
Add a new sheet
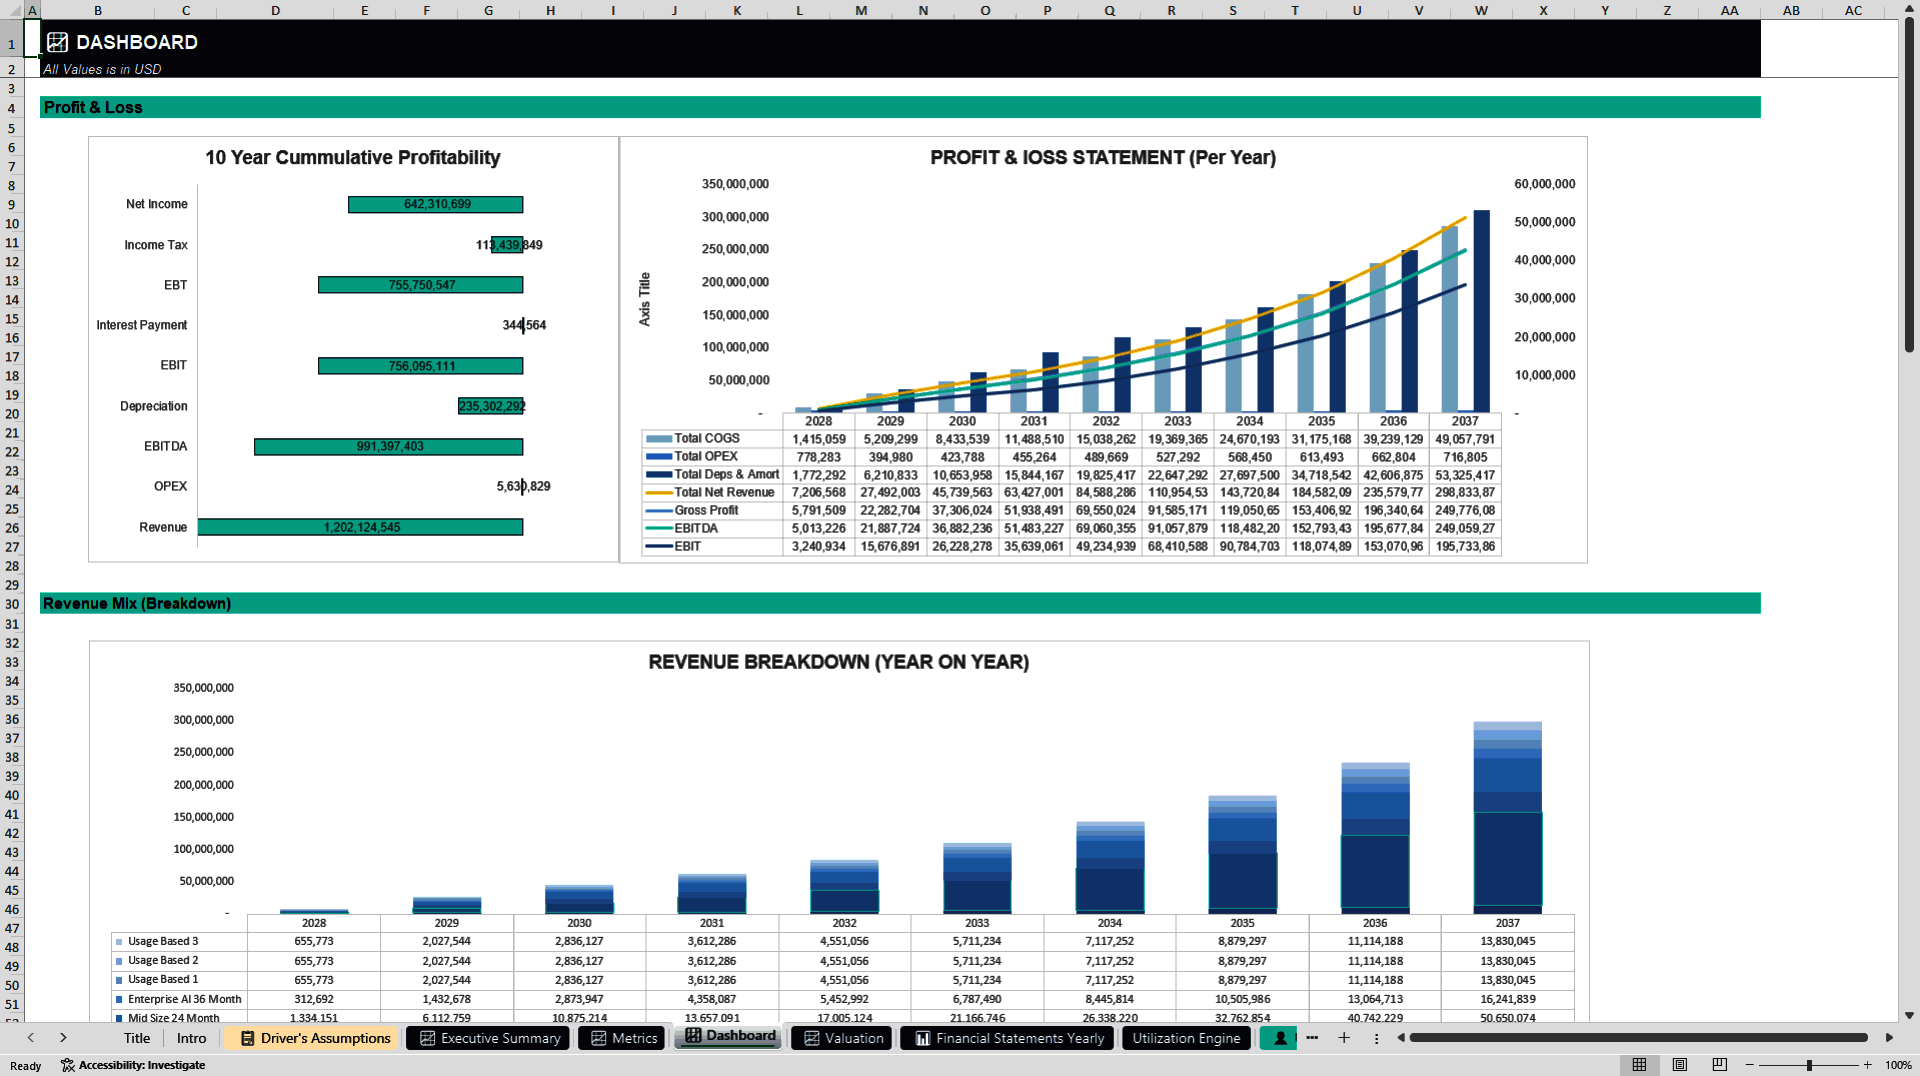pos(1344,1038)
